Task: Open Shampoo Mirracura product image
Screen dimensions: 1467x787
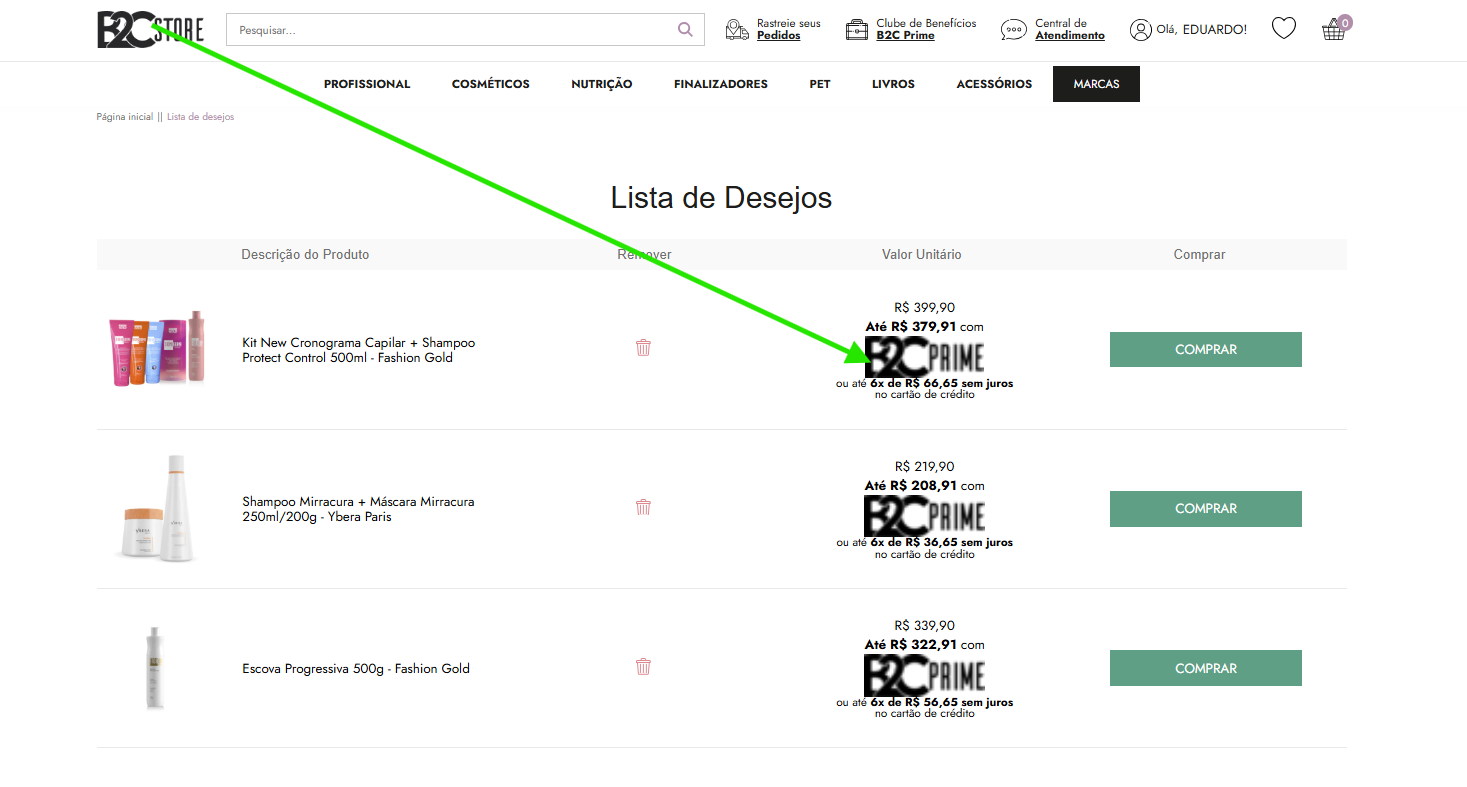Action: point(158,508)
